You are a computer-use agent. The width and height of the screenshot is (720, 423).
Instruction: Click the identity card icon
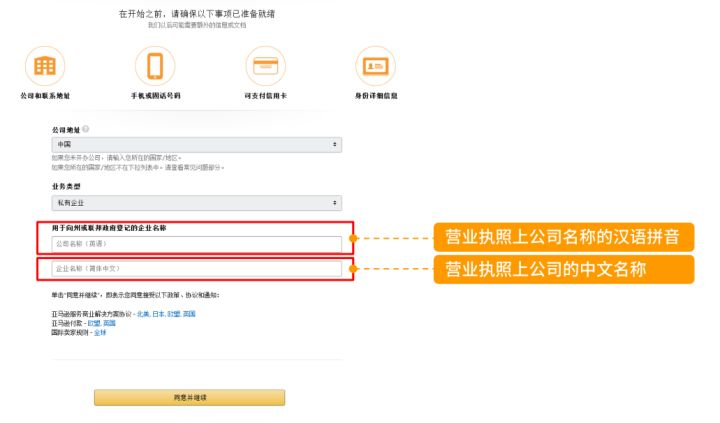(x=376, y=66)
